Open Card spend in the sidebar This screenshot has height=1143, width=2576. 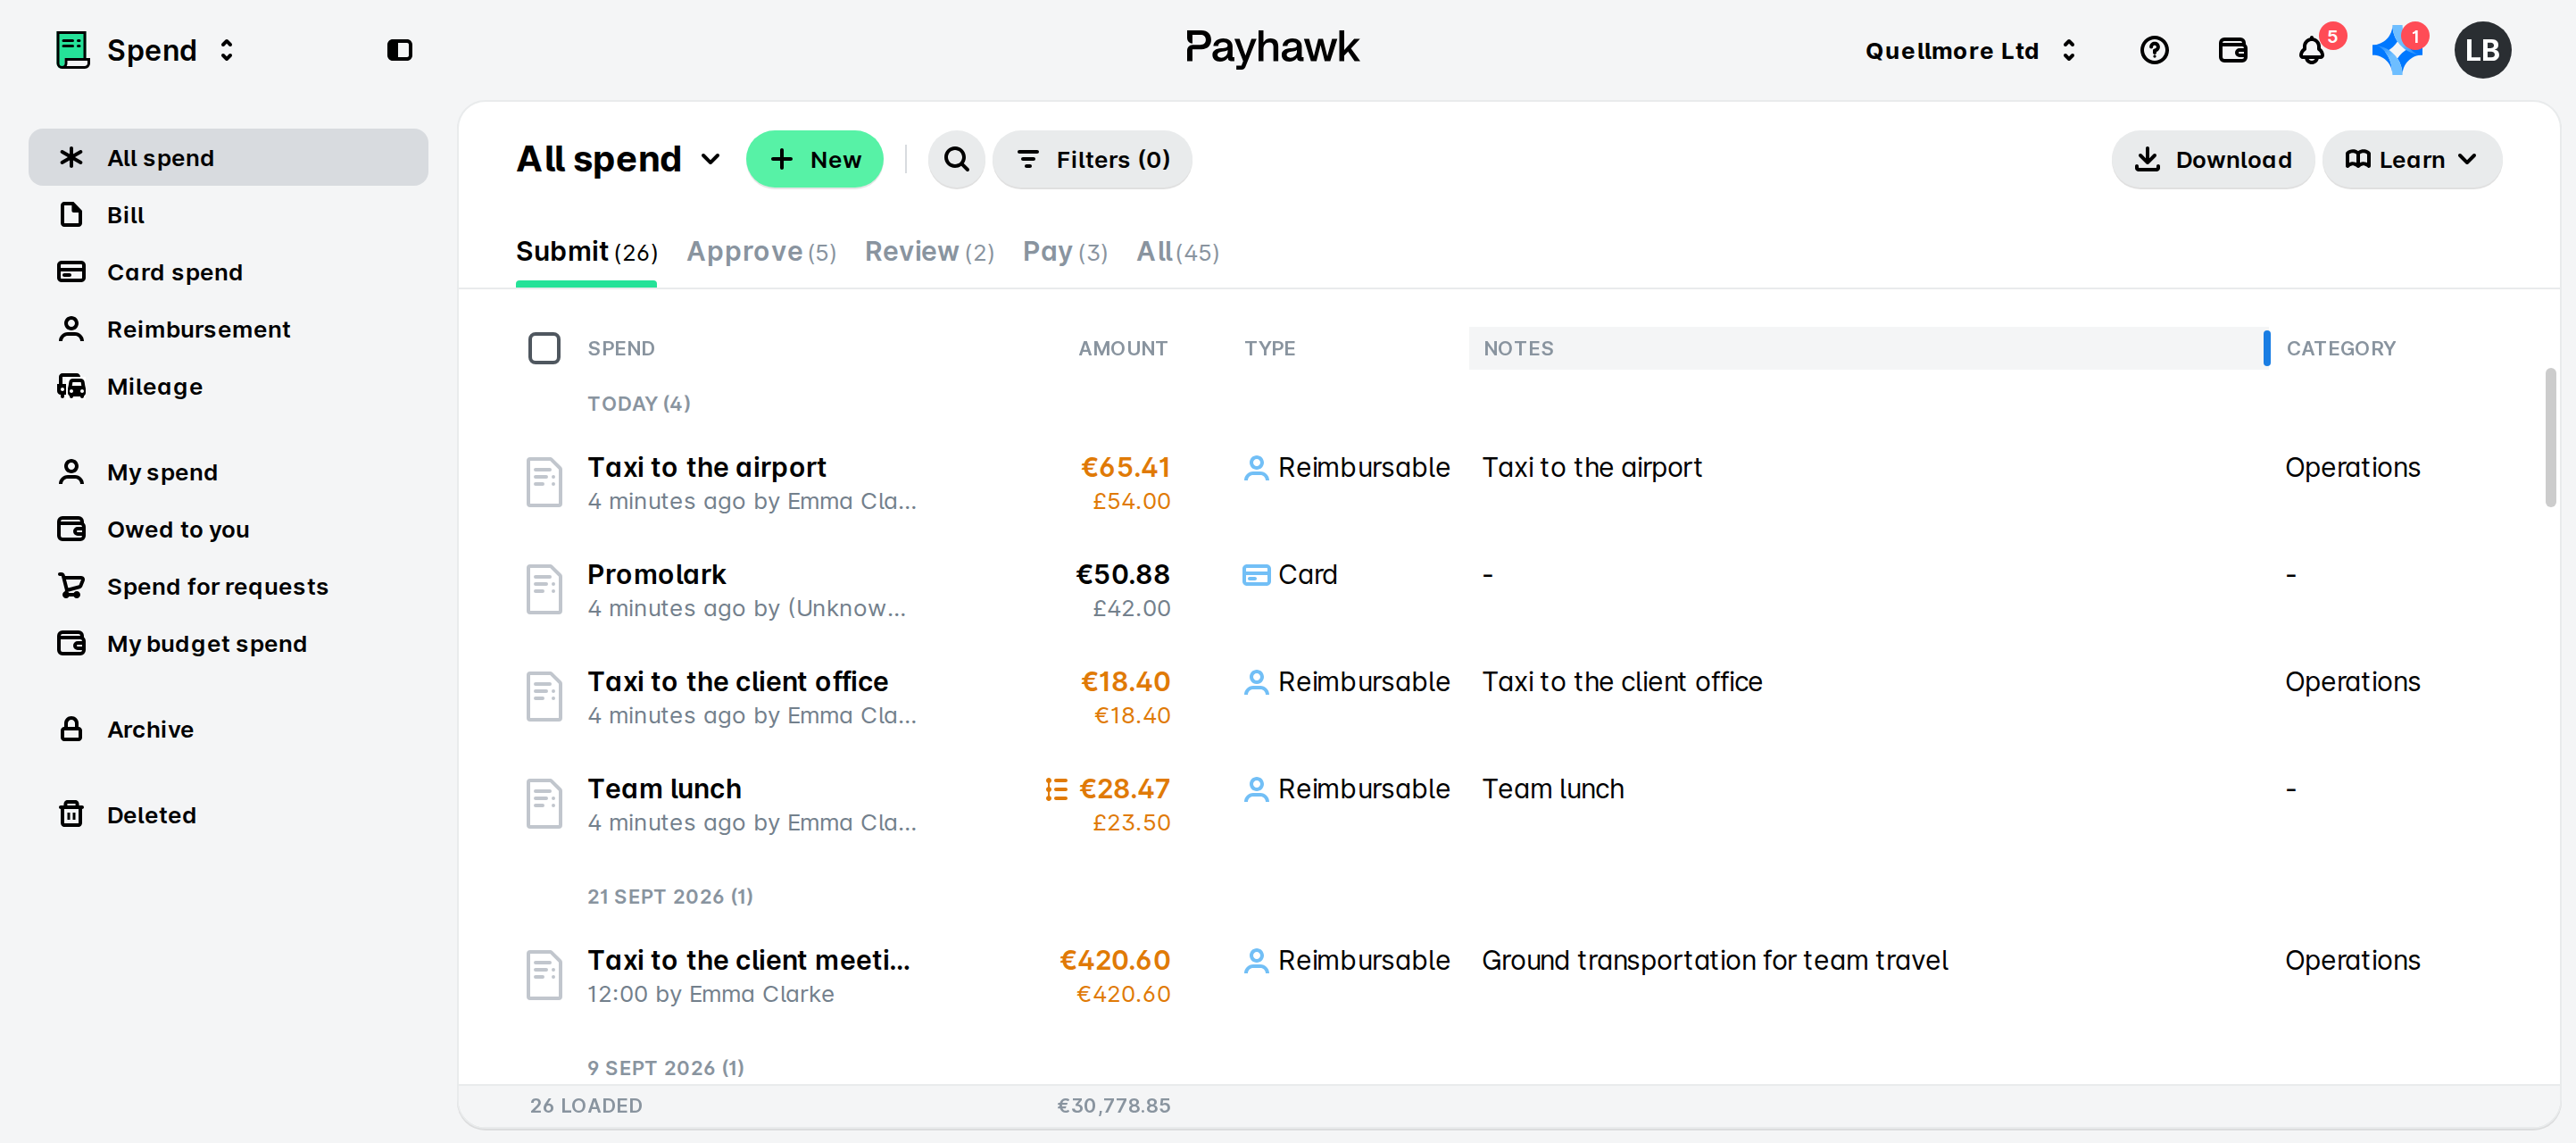click(x=228, y=272)
